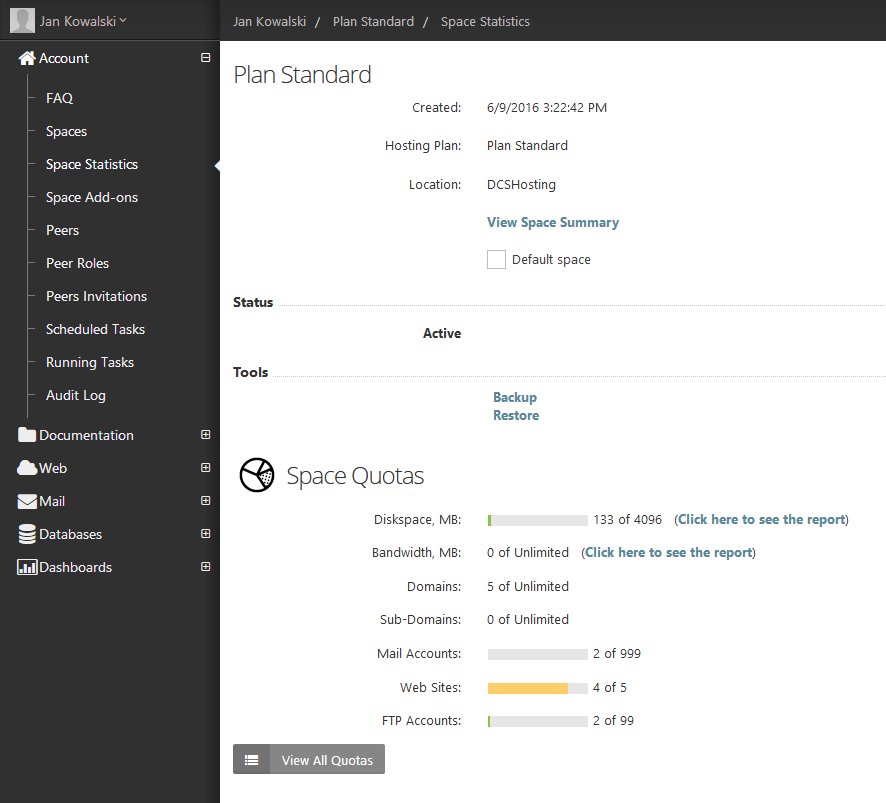The width and height of the screenshot is (886, 803).
Task: Click Jan Kowalski breadcrumb link
Action: click(270, 21)
